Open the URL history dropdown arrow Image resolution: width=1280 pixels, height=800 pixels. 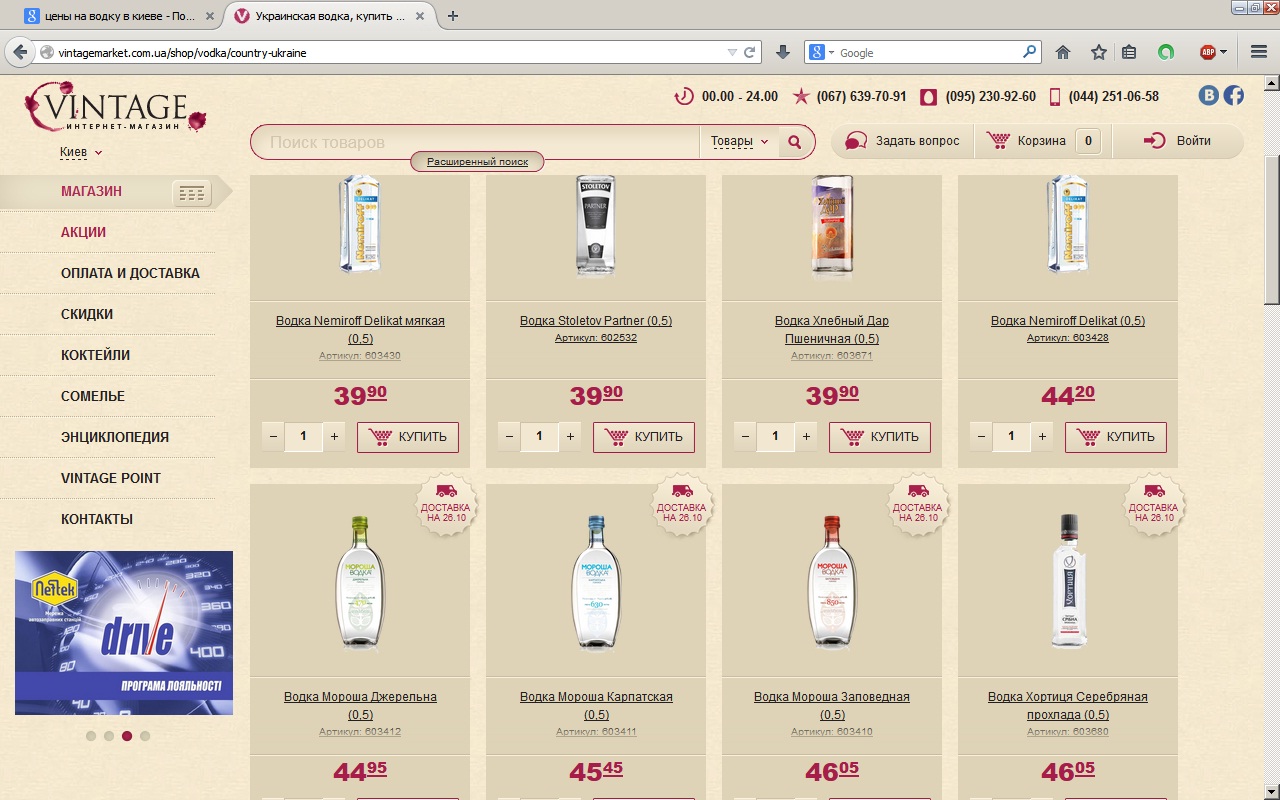[733, 52]
